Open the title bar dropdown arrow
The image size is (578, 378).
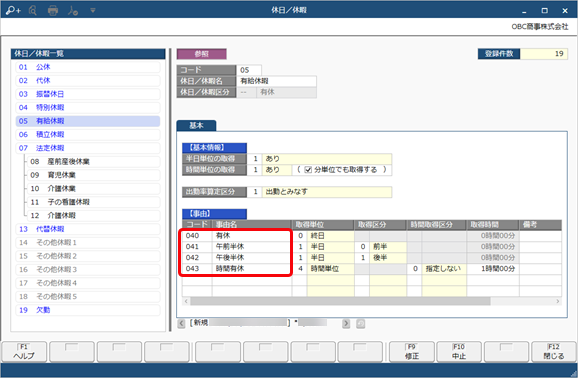(x=93, y=11)
